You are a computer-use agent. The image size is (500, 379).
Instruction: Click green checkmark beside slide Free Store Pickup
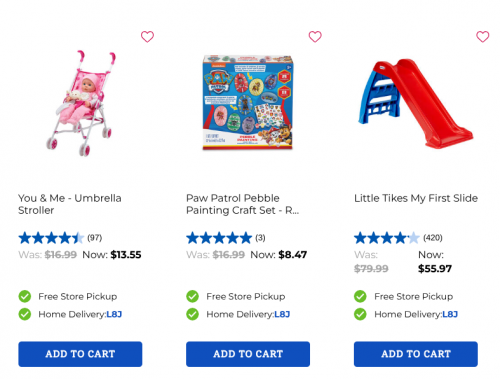pyautogui.click(x=360, y=296)
